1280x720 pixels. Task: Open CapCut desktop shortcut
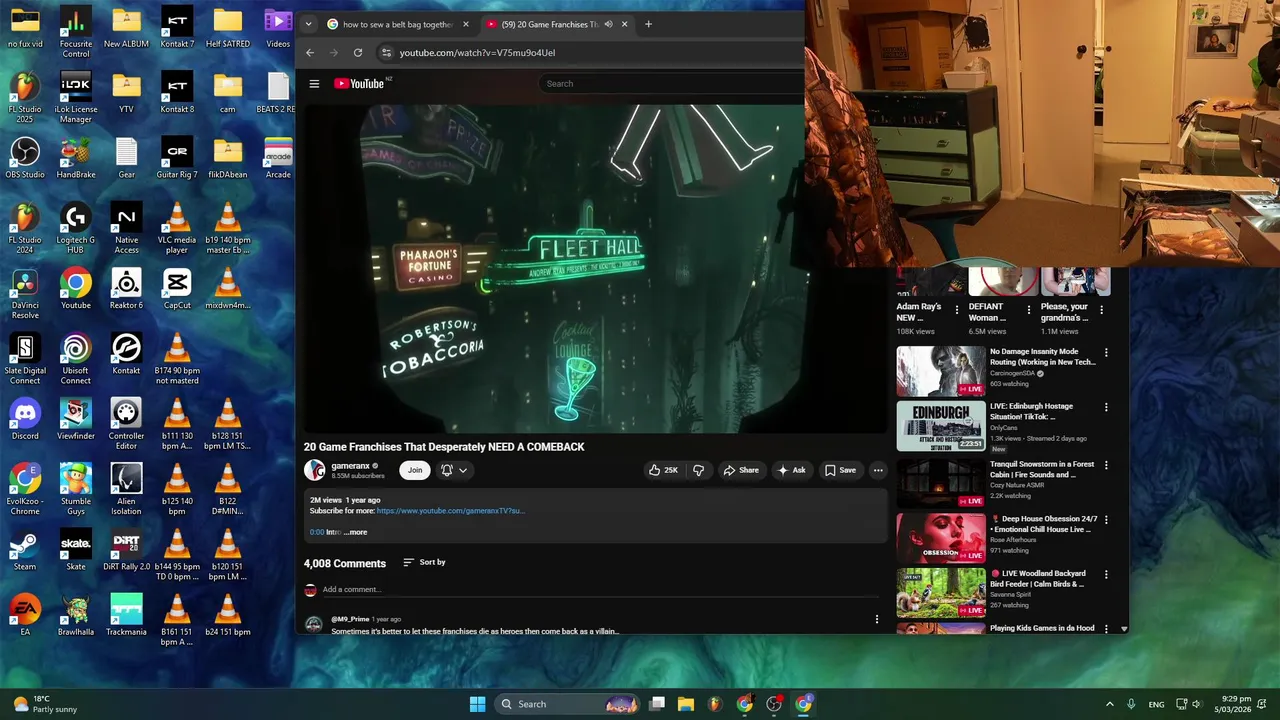pyautogui.click(x=177, y=289)
